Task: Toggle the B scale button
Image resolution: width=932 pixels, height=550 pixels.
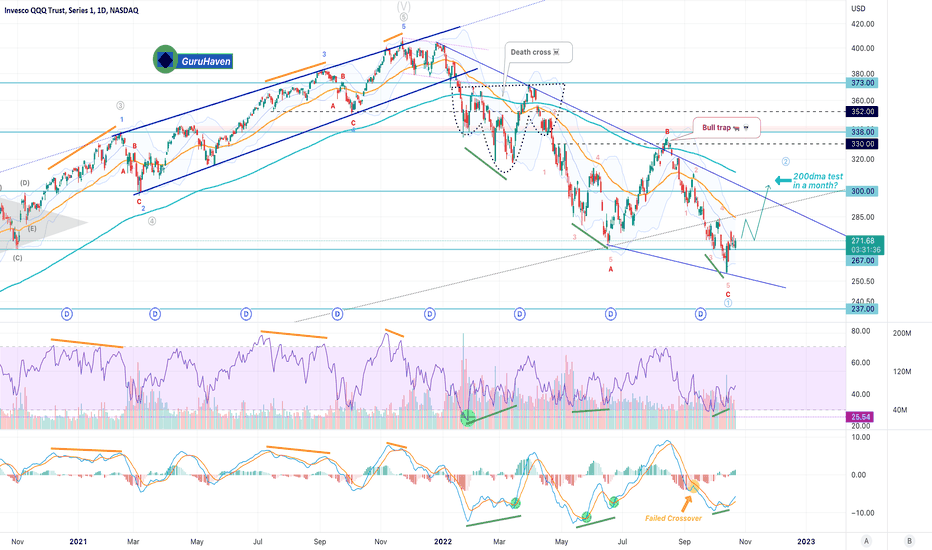Action: pyautogui.click(x=909, y=541)
